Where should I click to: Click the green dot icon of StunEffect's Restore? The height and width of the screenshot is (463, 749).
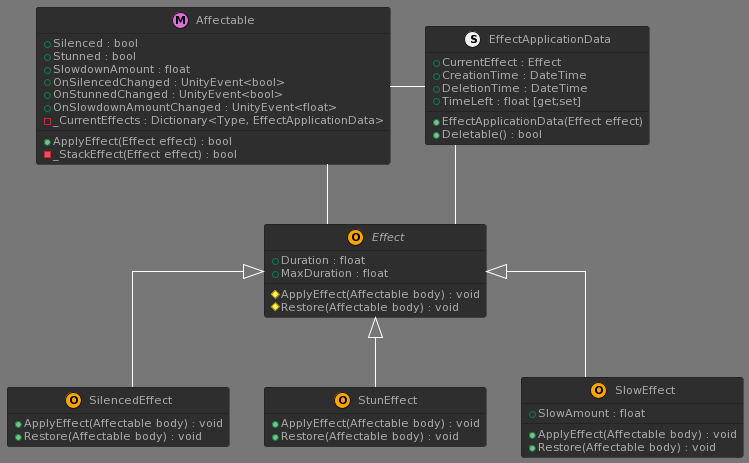click(275, 437)
